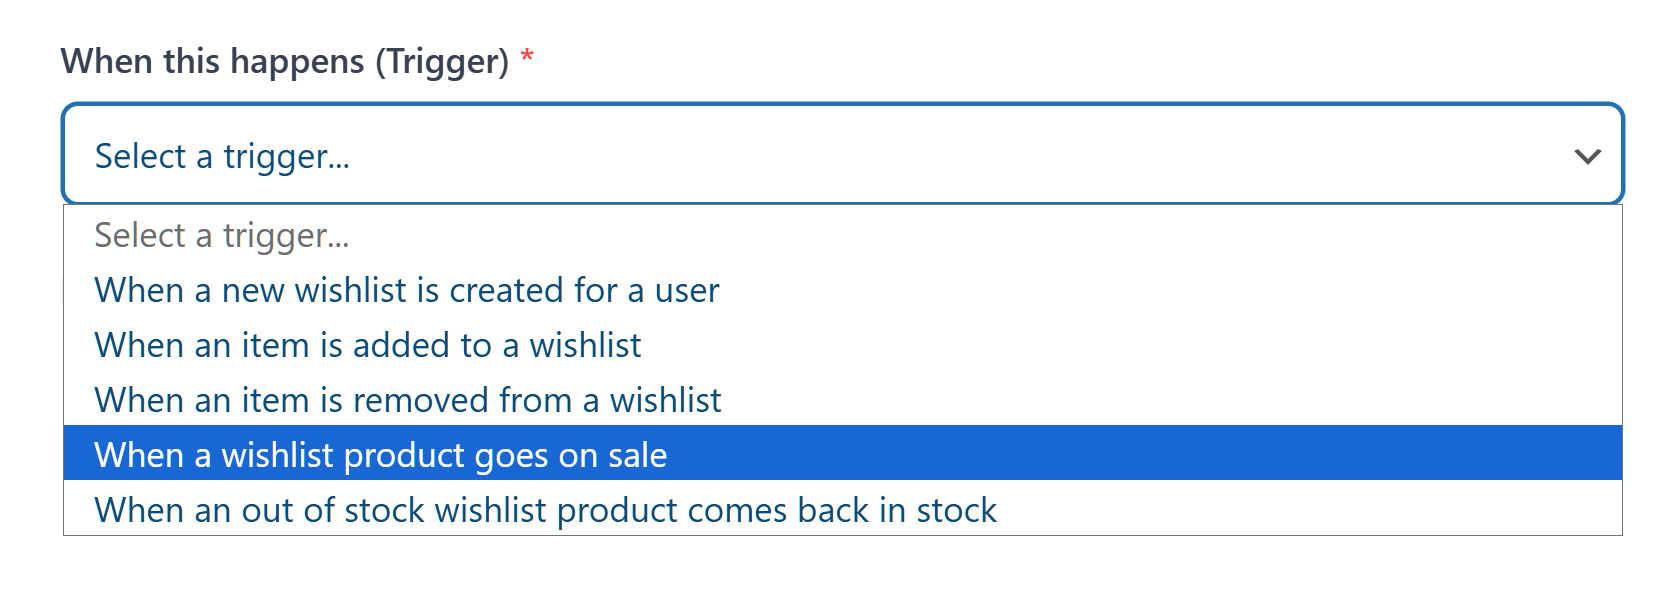The height and width of the screenshot is (593, 1680).
Task: Select highlighted 'When a wishlist product goes on sale'
Action: point(380,455)
